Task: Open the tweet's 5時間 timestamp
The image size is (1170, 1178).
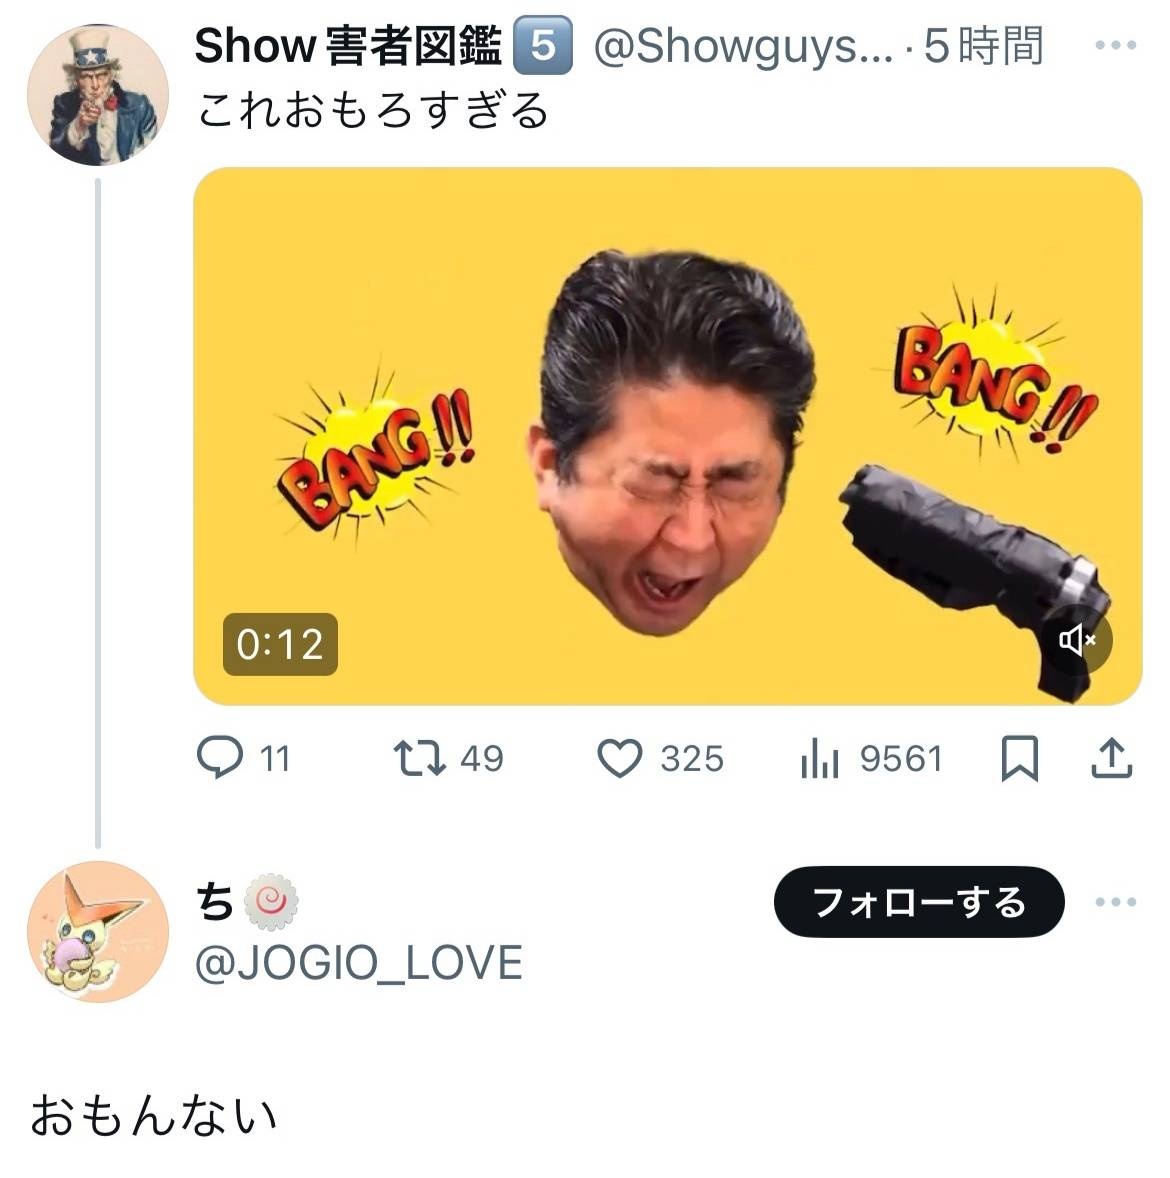Action: click(983, 45)
